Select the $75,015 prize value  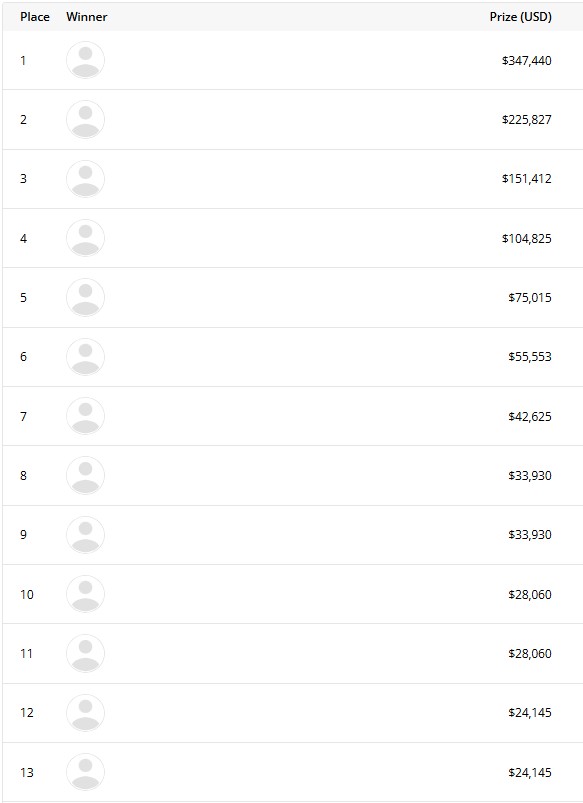click(530, 298)
